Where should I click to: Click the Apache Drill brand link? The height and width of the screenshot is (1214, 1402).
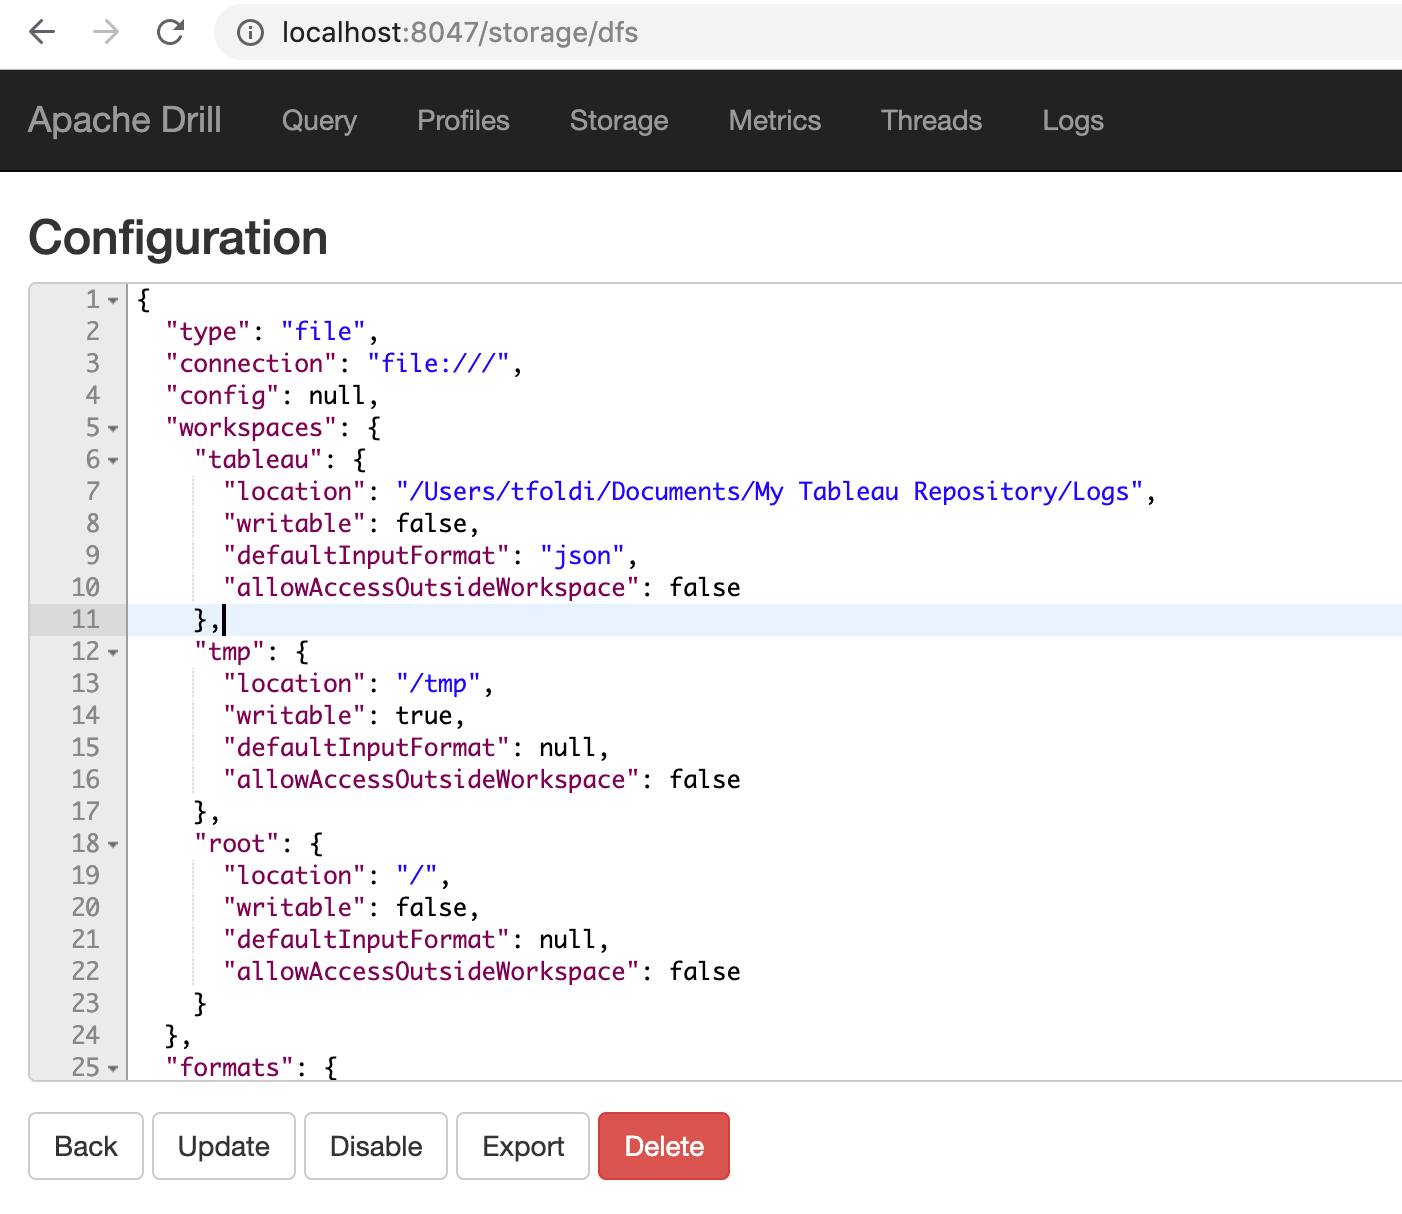[125, 120]
